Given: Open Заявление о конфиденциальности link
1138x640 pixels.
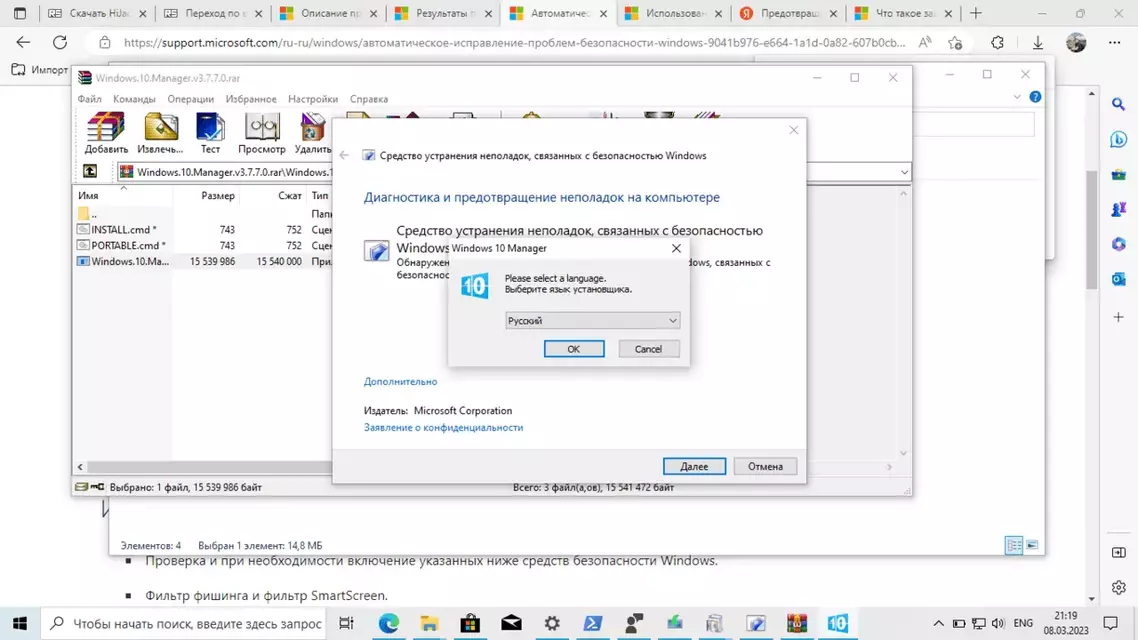Looking at the screenshot, I should pyautogui.click(x=443, y=428).
